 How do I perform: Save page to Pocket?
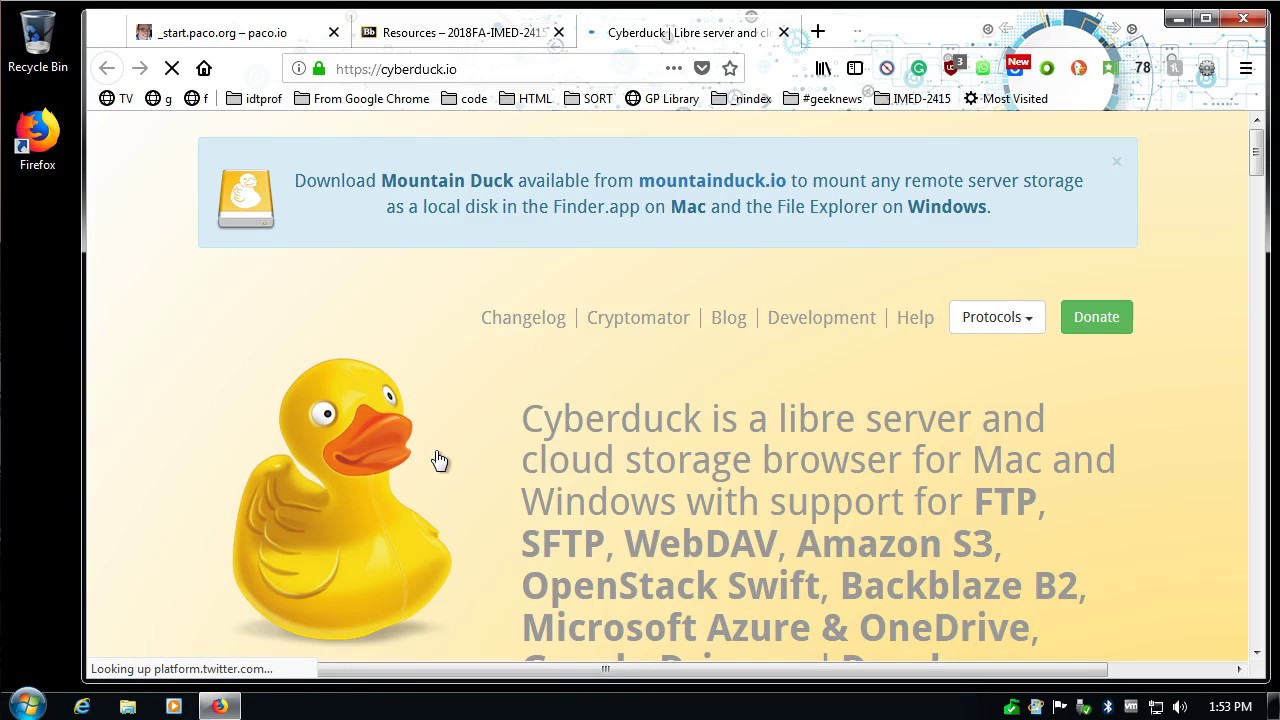(x=702, y=68)
